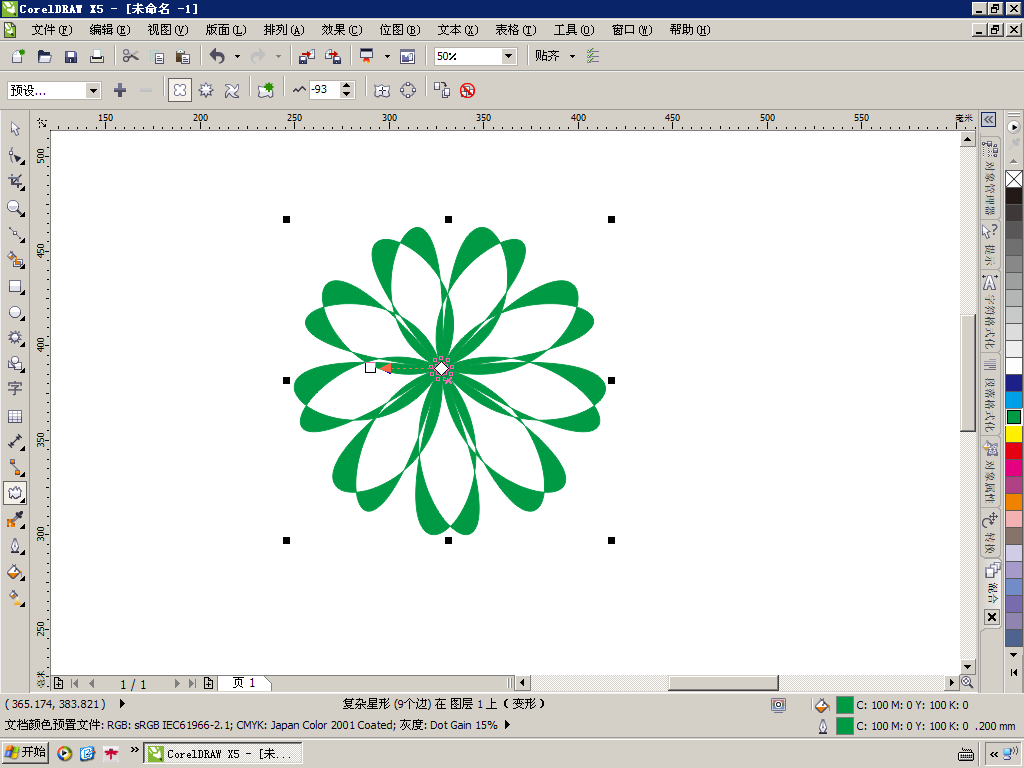Select the Eyedropper tool
The height and width of the screenshot is (768, 1024).
[x=15, y=520]
